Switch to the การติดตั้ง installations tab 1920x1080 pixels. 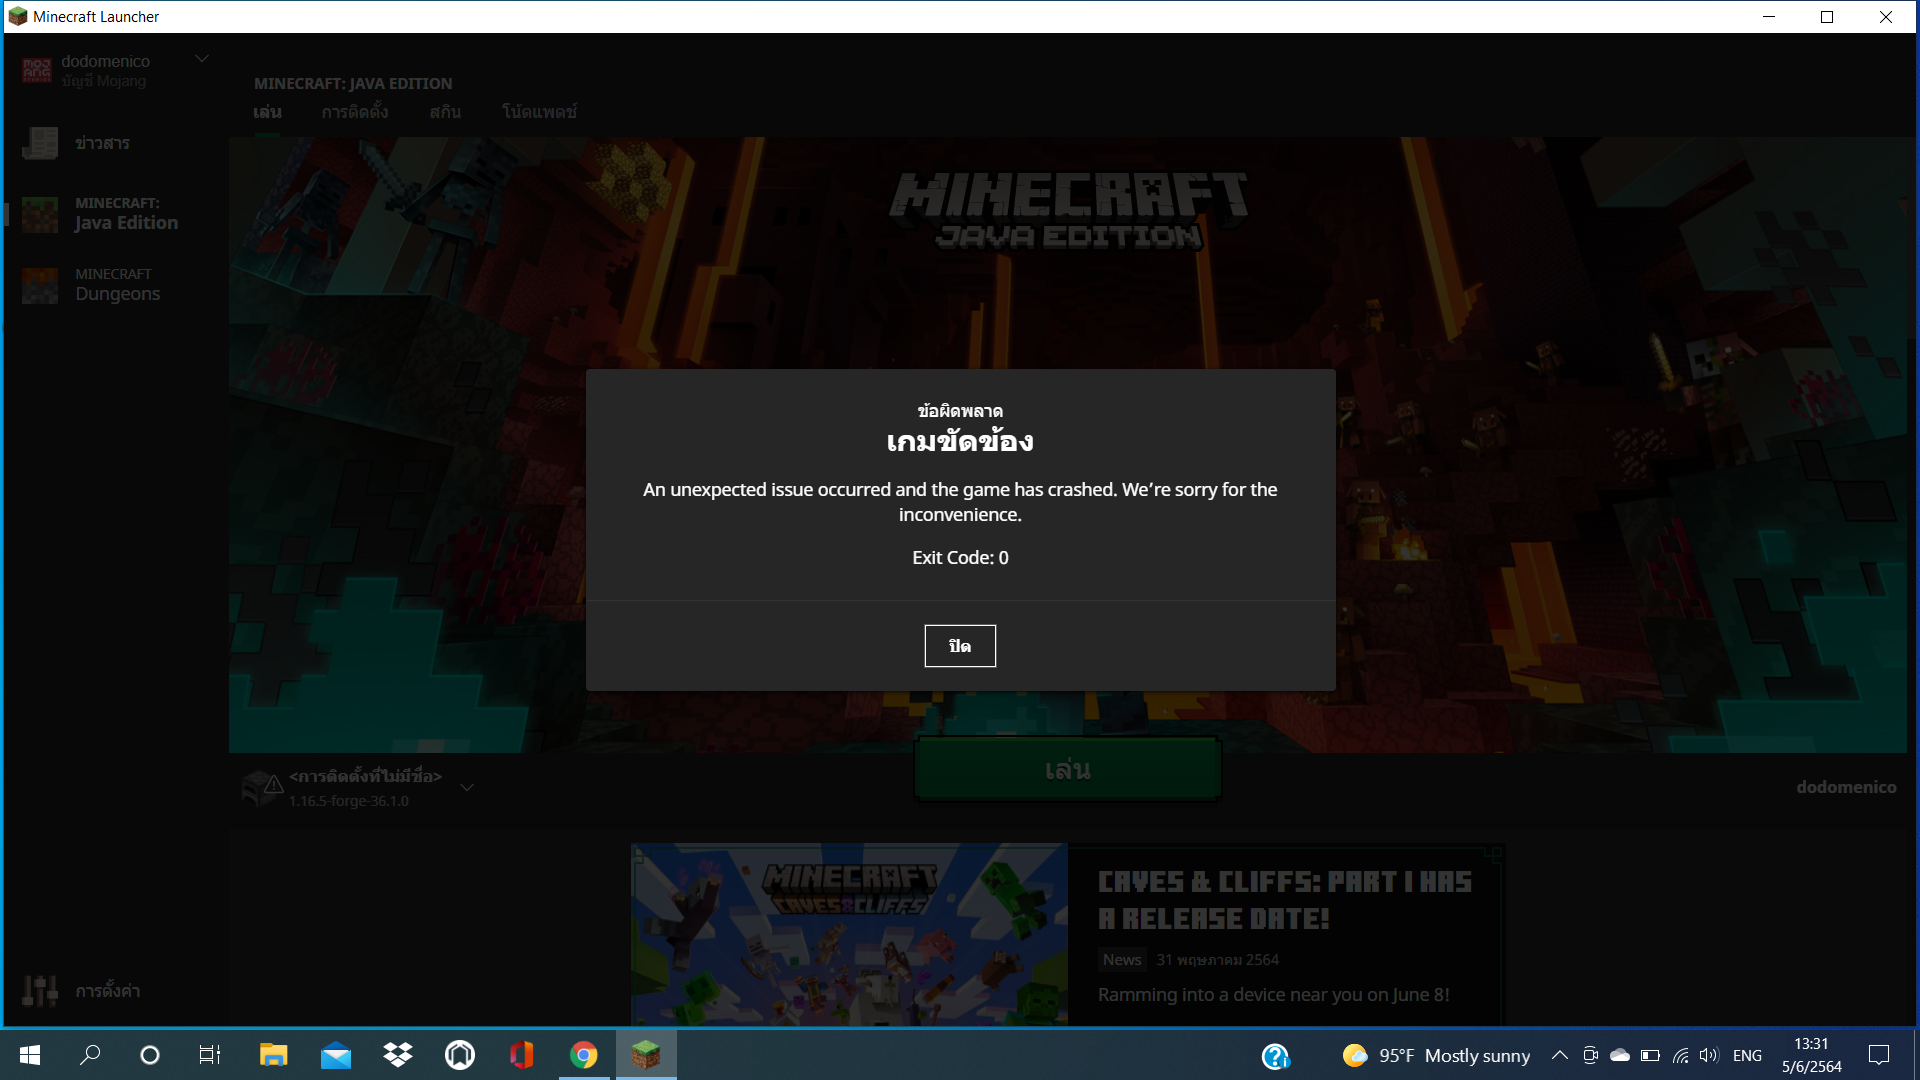354,112
